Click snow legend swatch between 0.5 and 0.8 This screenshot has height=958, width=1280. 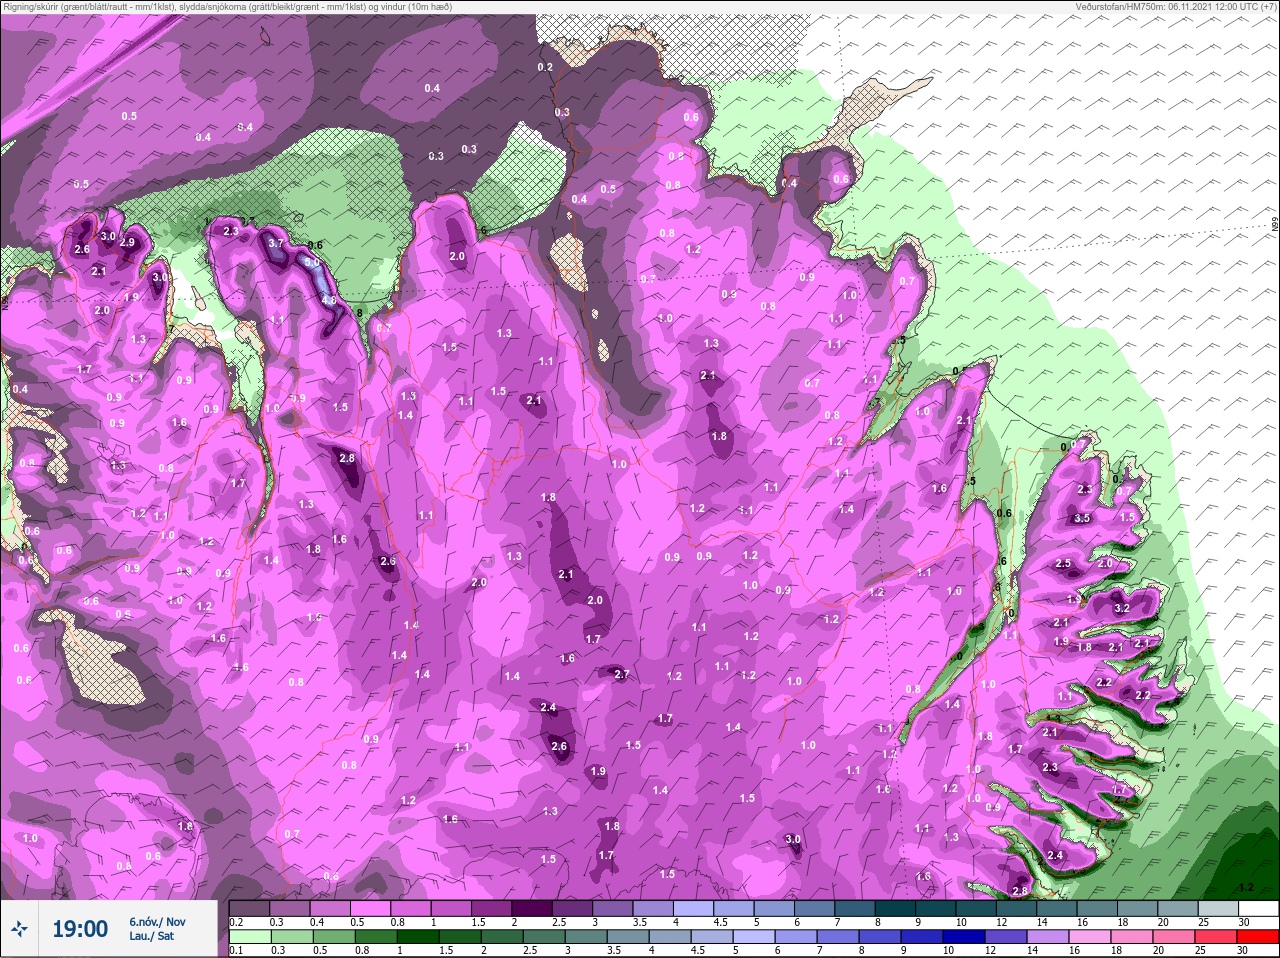pyautogui.click(x=372, y=908)
